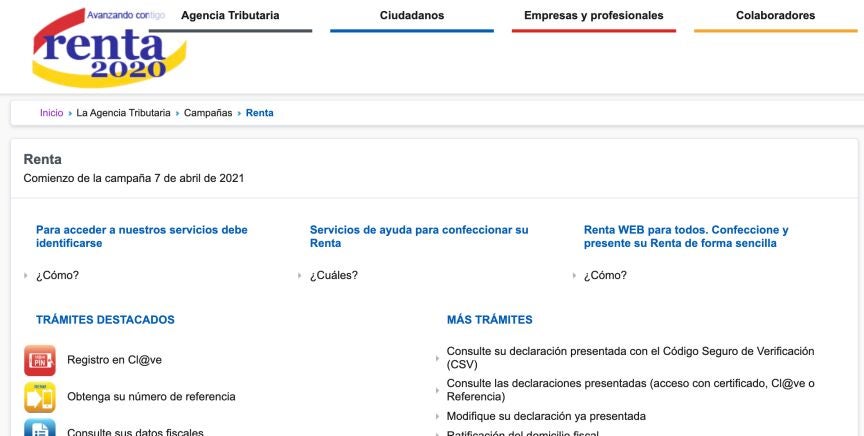Open Consulte sus datos fiscales
The image size is (864, 436).
[x=135, y=432]
